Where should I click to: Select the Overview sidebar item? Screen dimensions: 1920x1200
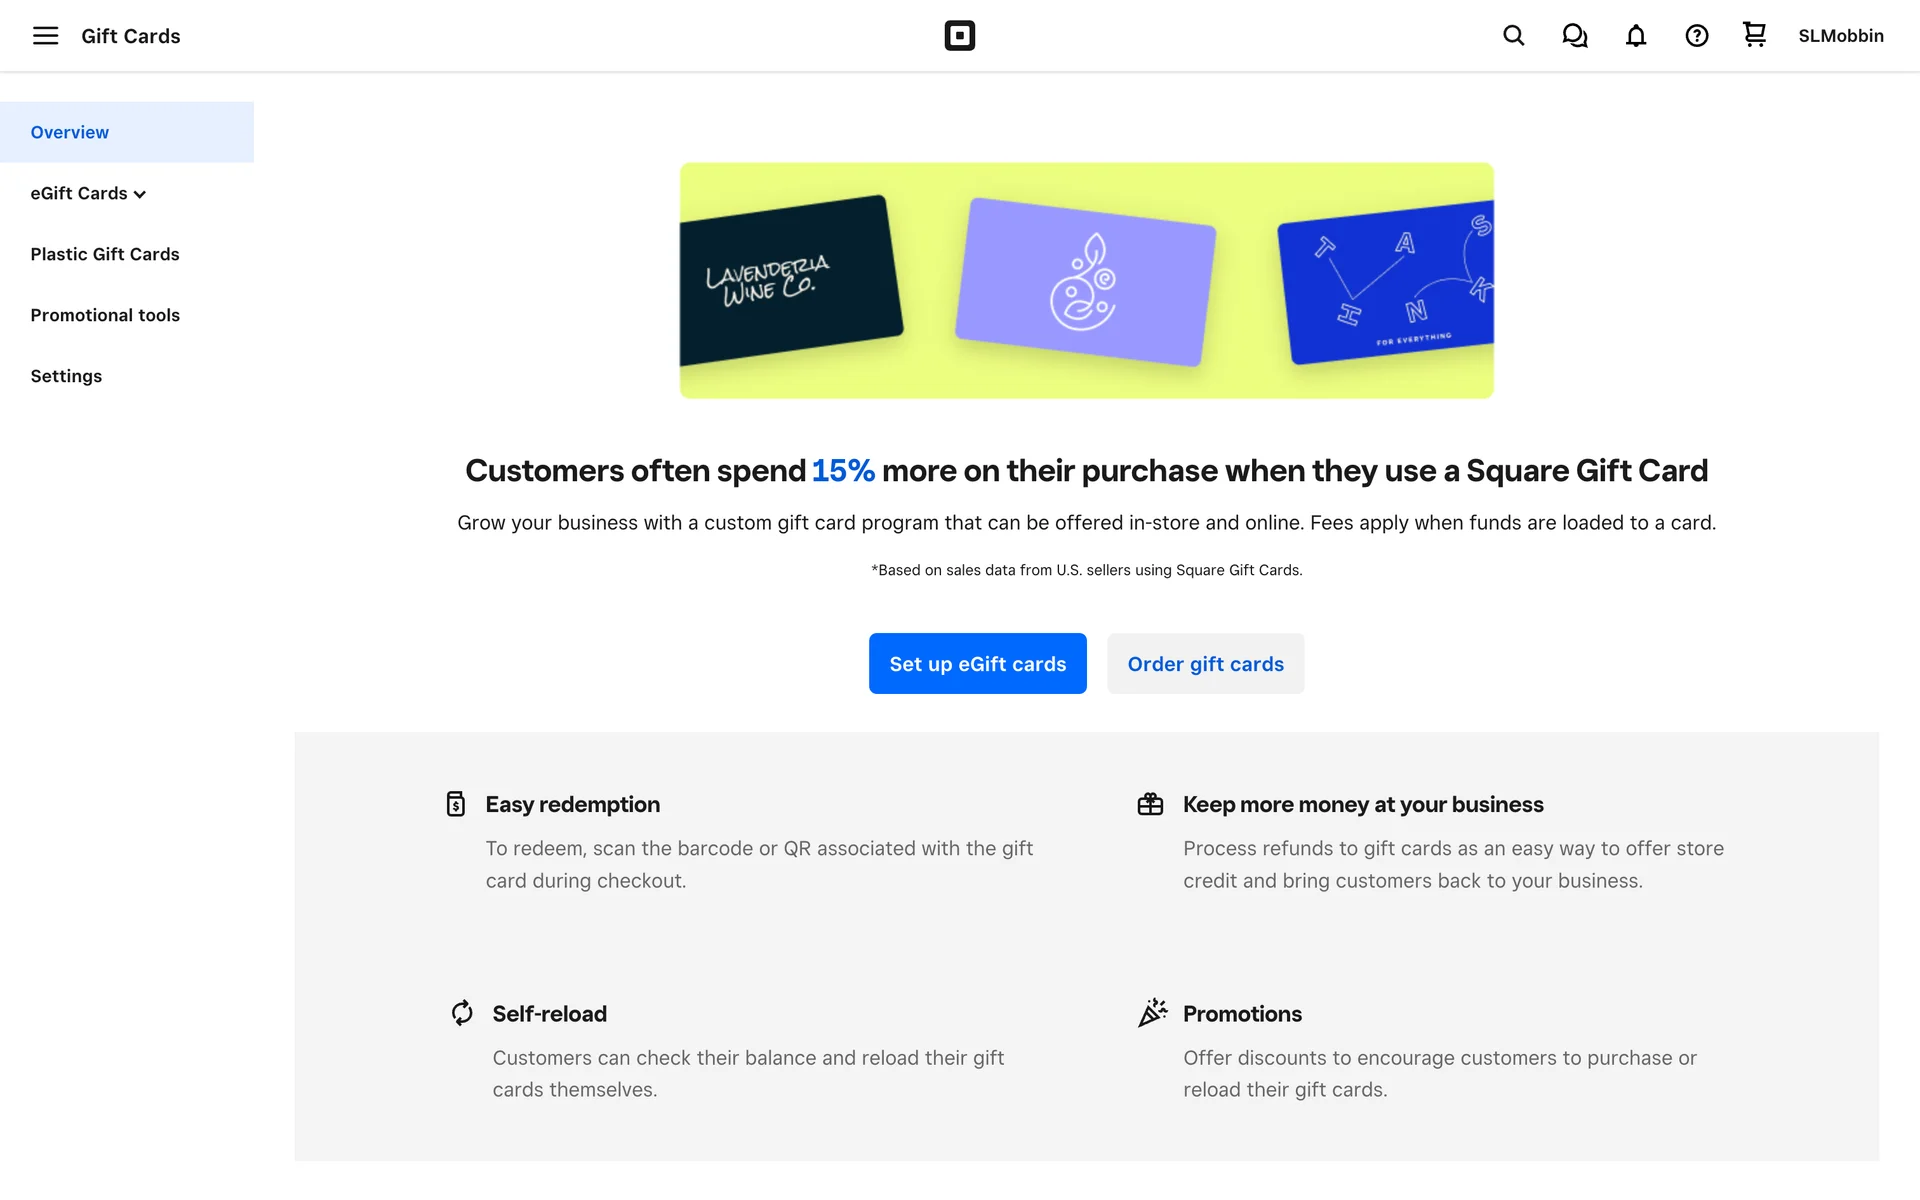[x=70, y=132]
